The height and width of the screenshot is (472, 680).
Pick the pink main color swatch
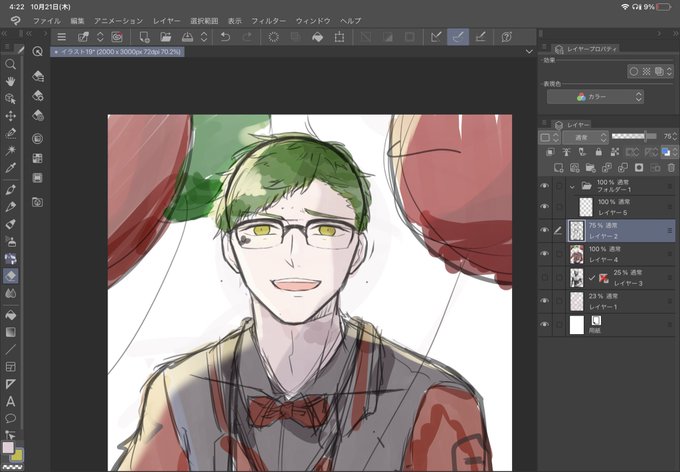pos(8,447)
